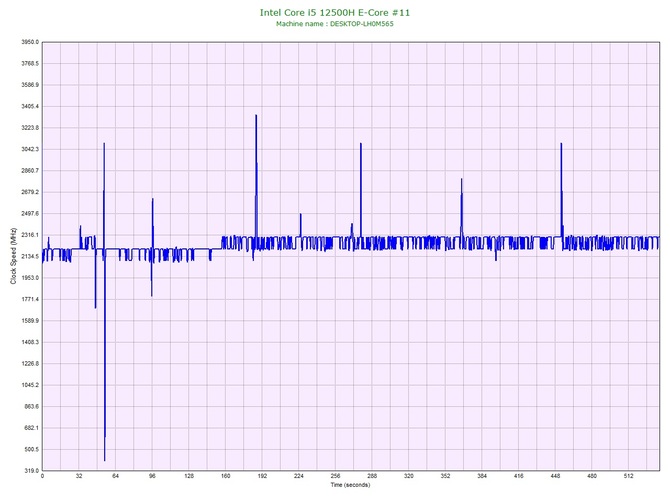Click the y-axis value 3405.4
This screenshot has height=502, width=670.
click(30, 106)
